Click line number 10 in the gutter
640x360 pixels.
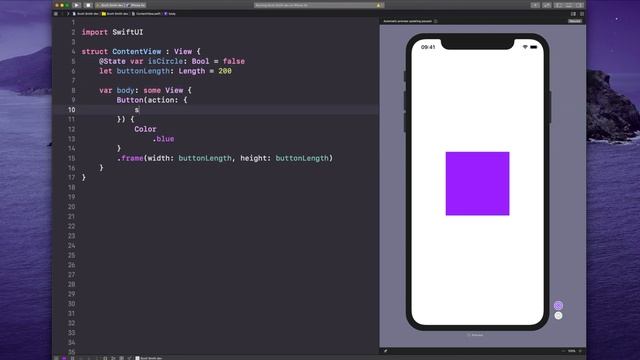[x=71, y=109]
